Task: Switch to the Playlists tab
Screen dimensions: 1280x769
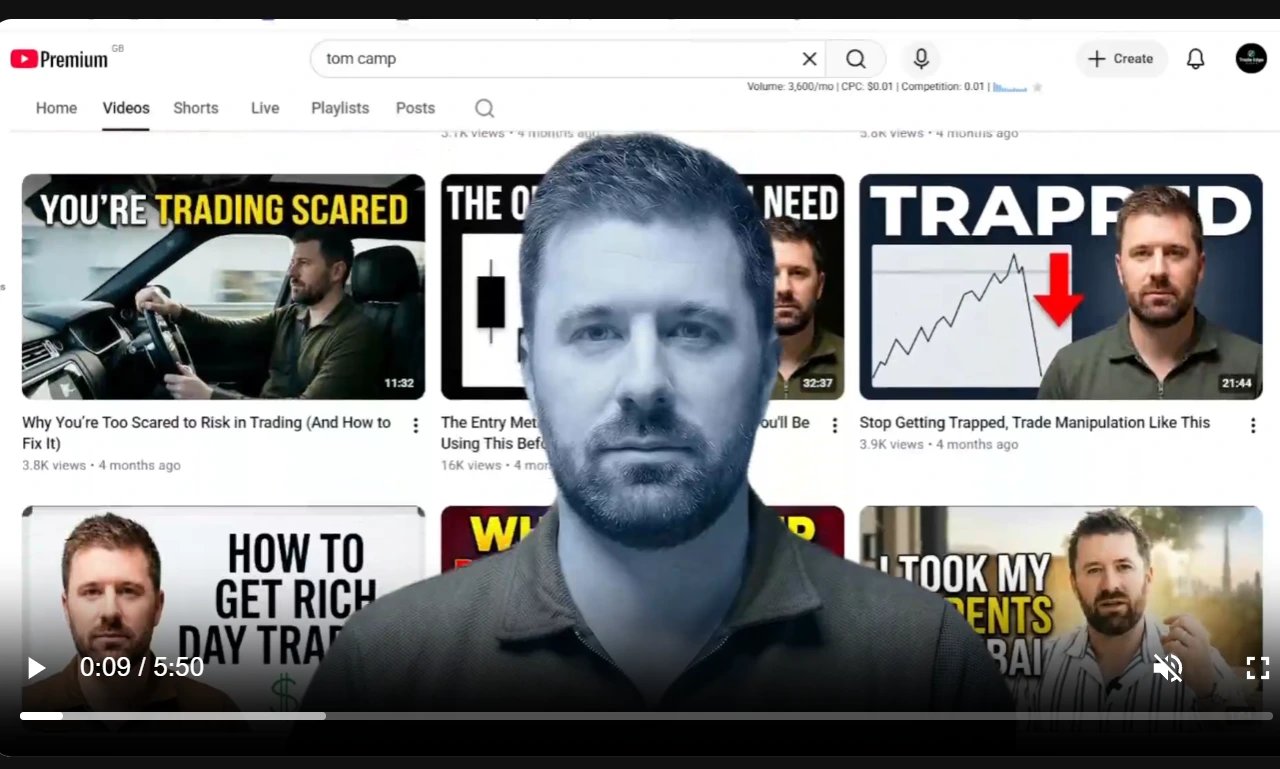Action: (x=340, y=108)
